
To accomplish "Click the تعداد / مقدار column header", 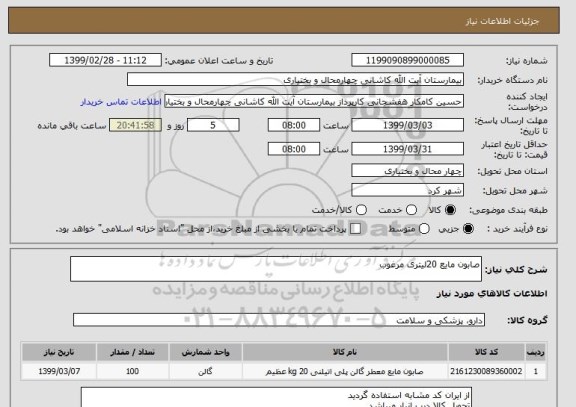I will tap(132, 352).
